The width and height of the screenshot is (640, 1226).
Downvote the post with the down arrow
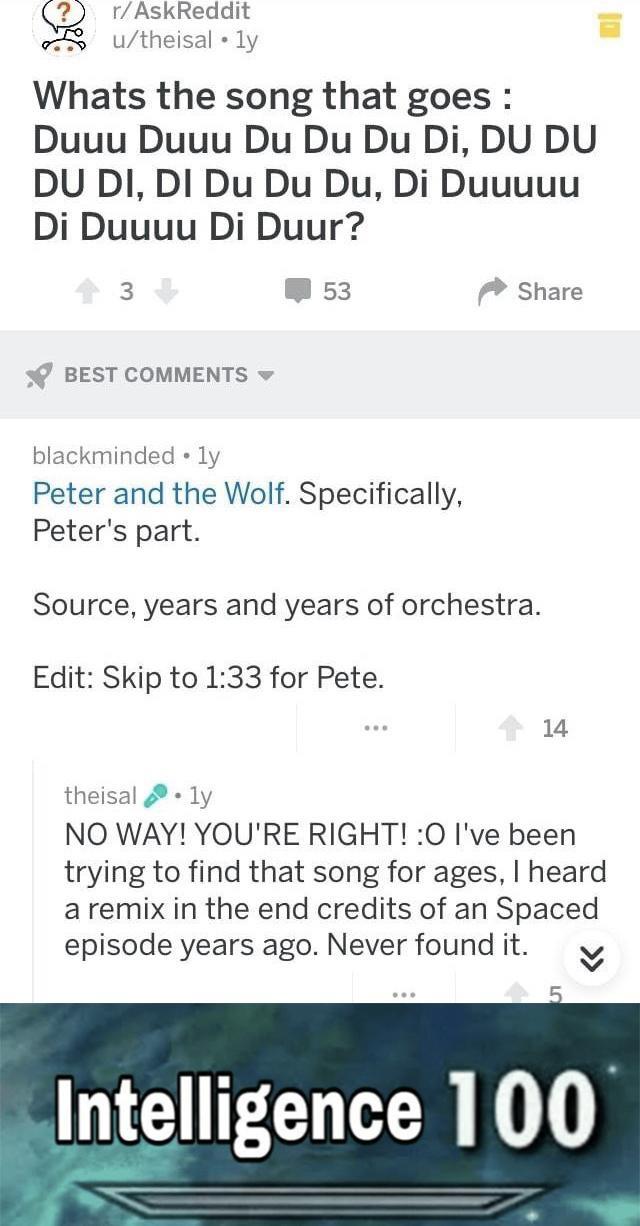coord(166,291)
